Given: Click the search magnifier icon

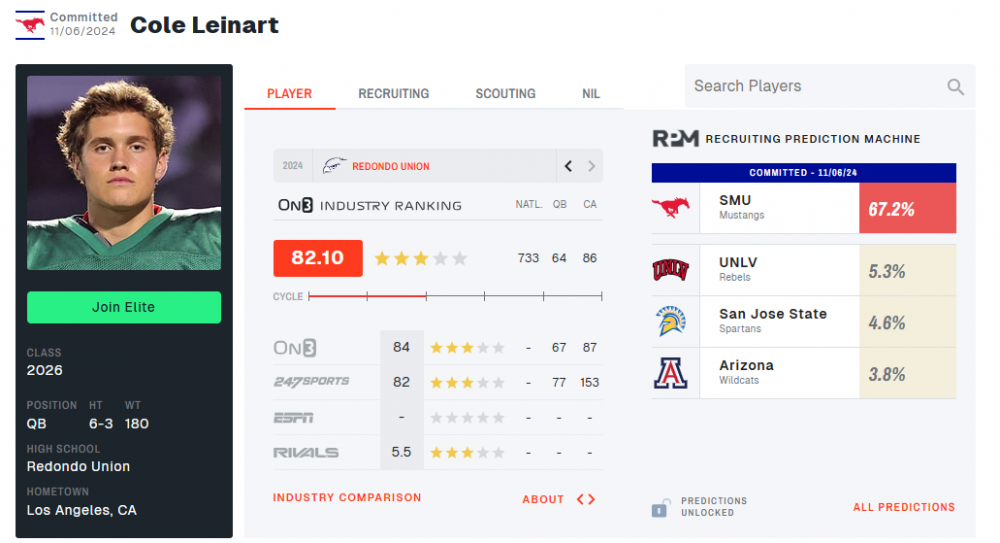Looking at the screenshot, I should [956, 87].
